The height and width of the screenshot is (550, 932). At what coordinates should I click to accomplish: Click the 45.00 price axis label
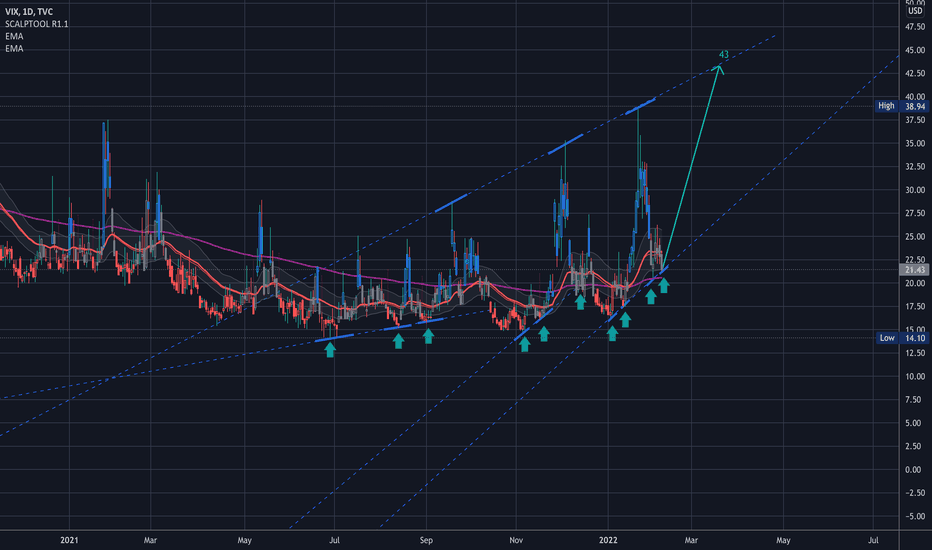[915, 51]
